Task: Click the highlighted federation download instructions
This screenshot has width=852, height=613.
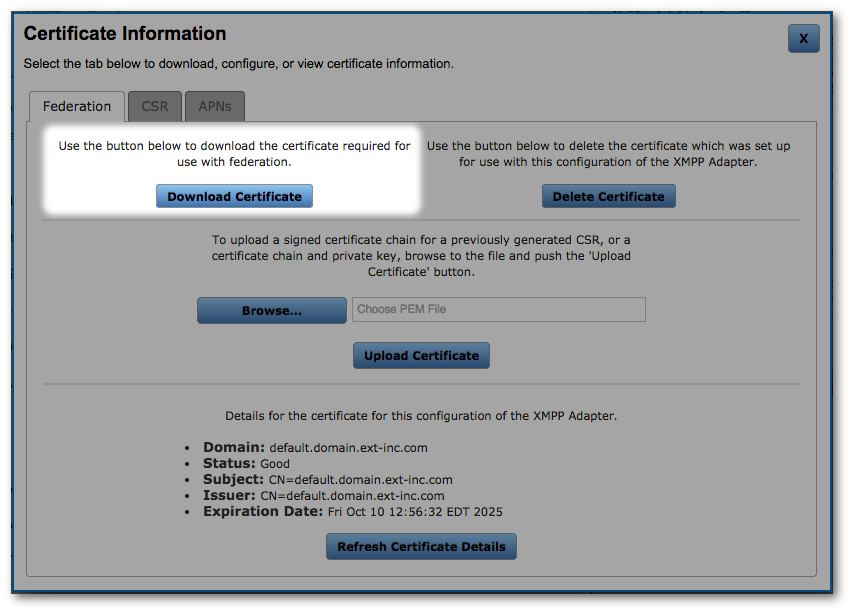Action: click(233, 153)
